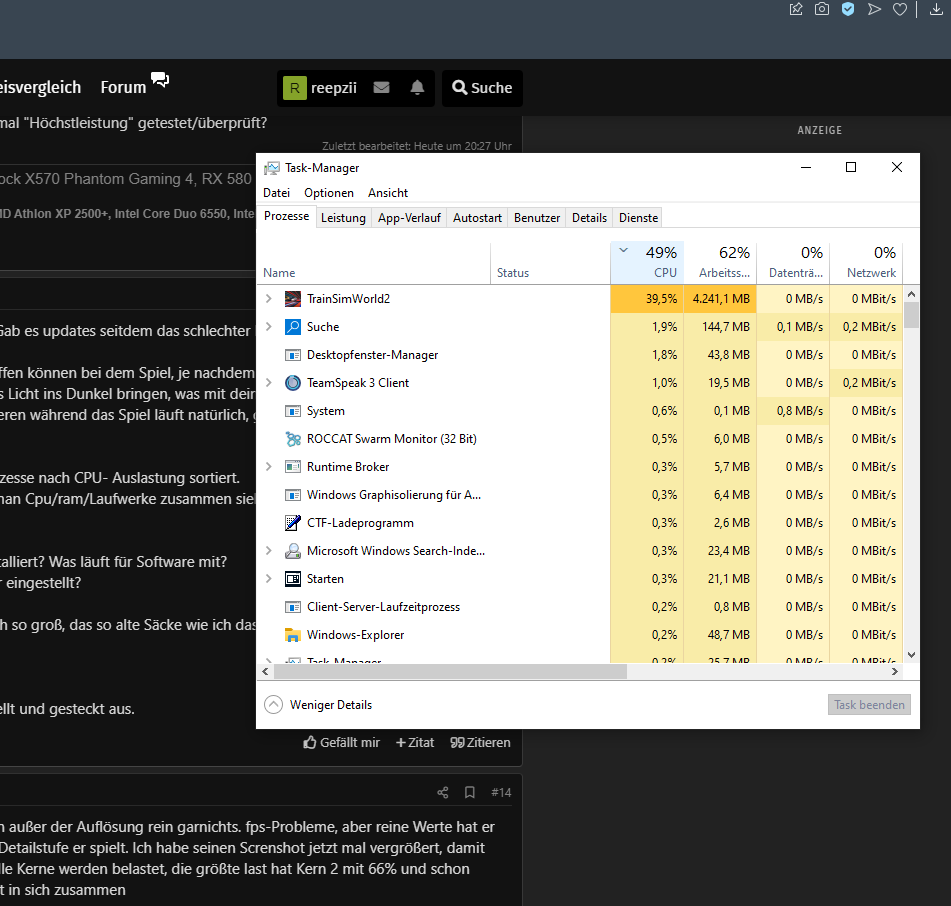Sort by the Datenträger column header
This screenshot has width=951, height=906.
793,263
